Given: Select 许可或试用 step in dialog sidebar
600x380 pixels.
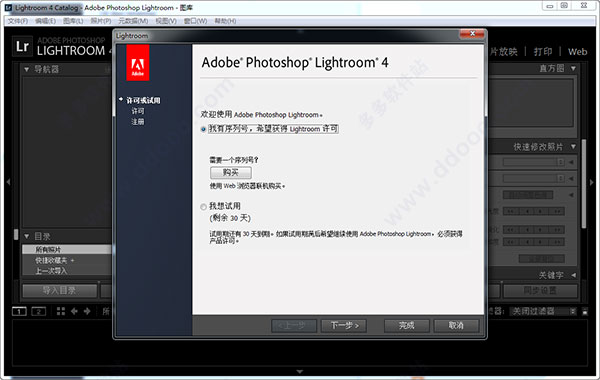Looking at the screenshot, I should [x=143, y=100].
